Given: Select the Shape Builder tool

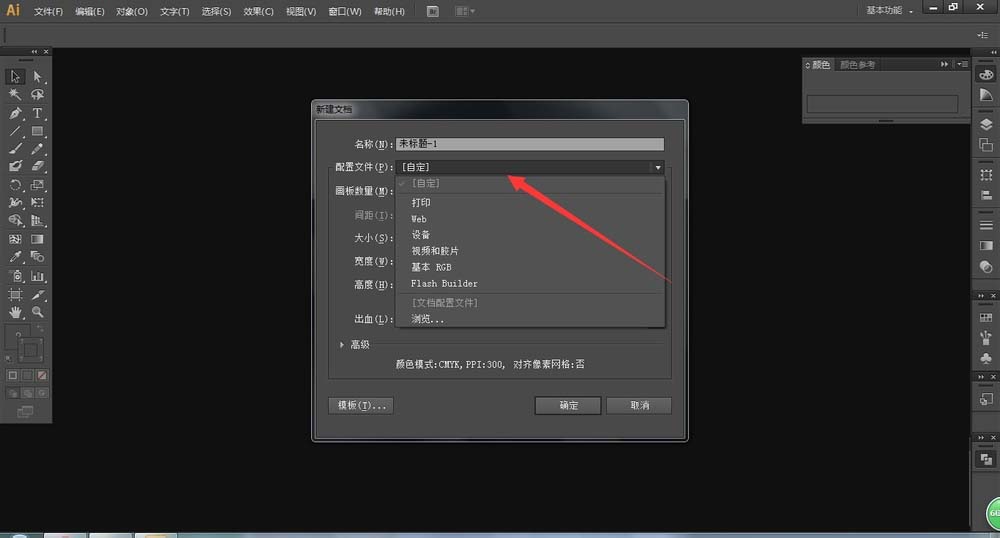Looking at the screenshot, I should coord(15,221).
